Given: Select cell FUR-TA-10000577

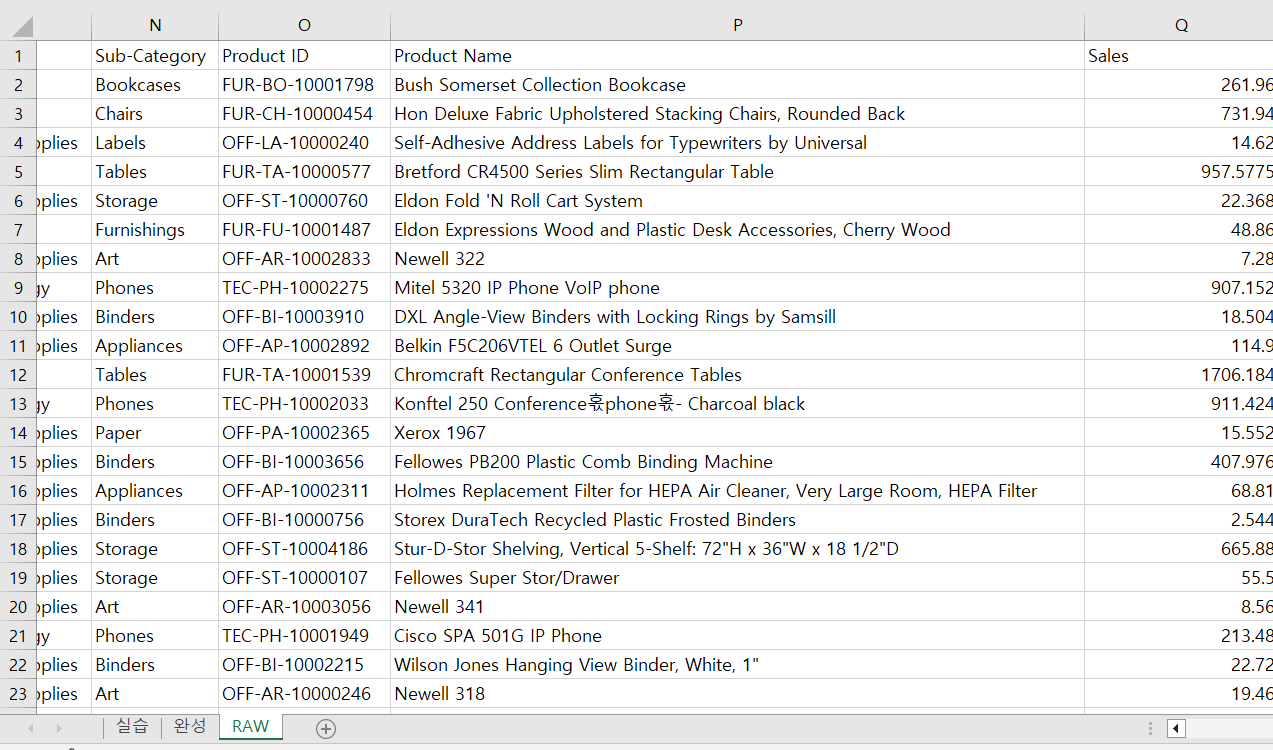Looking at the screenshot, I should pyautogui.click(x=305, y=172).
